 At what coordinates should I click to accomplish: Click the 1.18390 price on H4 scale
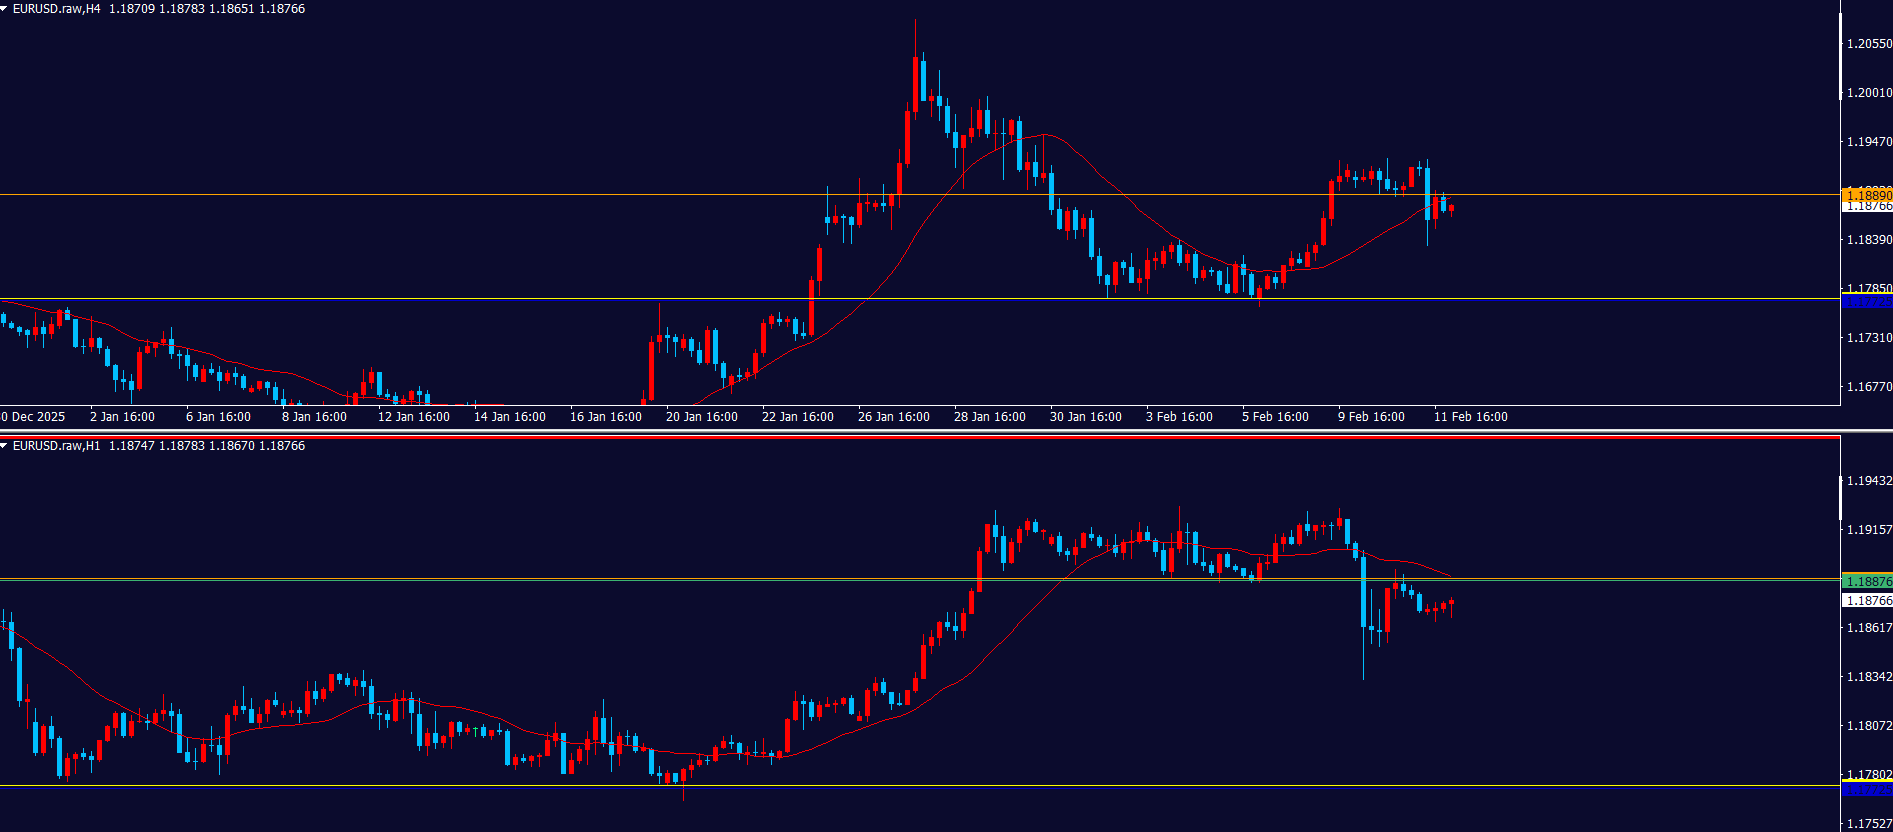click(x=1868, y=240)
